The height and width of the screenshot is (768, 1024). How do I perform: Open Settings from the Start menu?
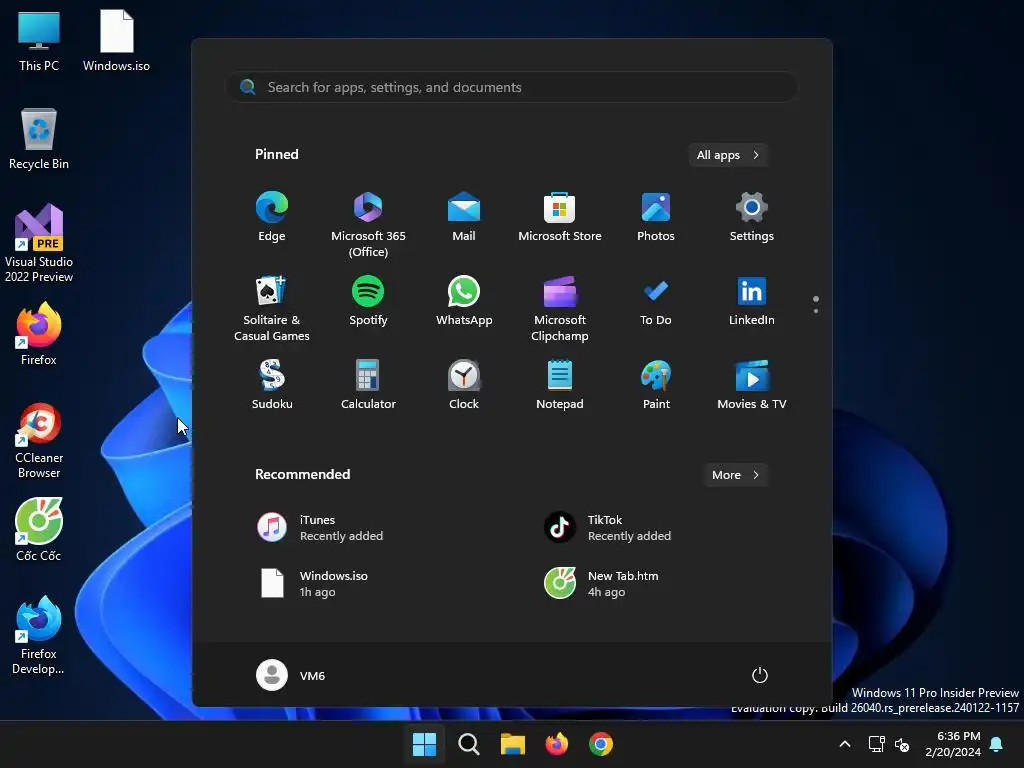coord(752,217)
